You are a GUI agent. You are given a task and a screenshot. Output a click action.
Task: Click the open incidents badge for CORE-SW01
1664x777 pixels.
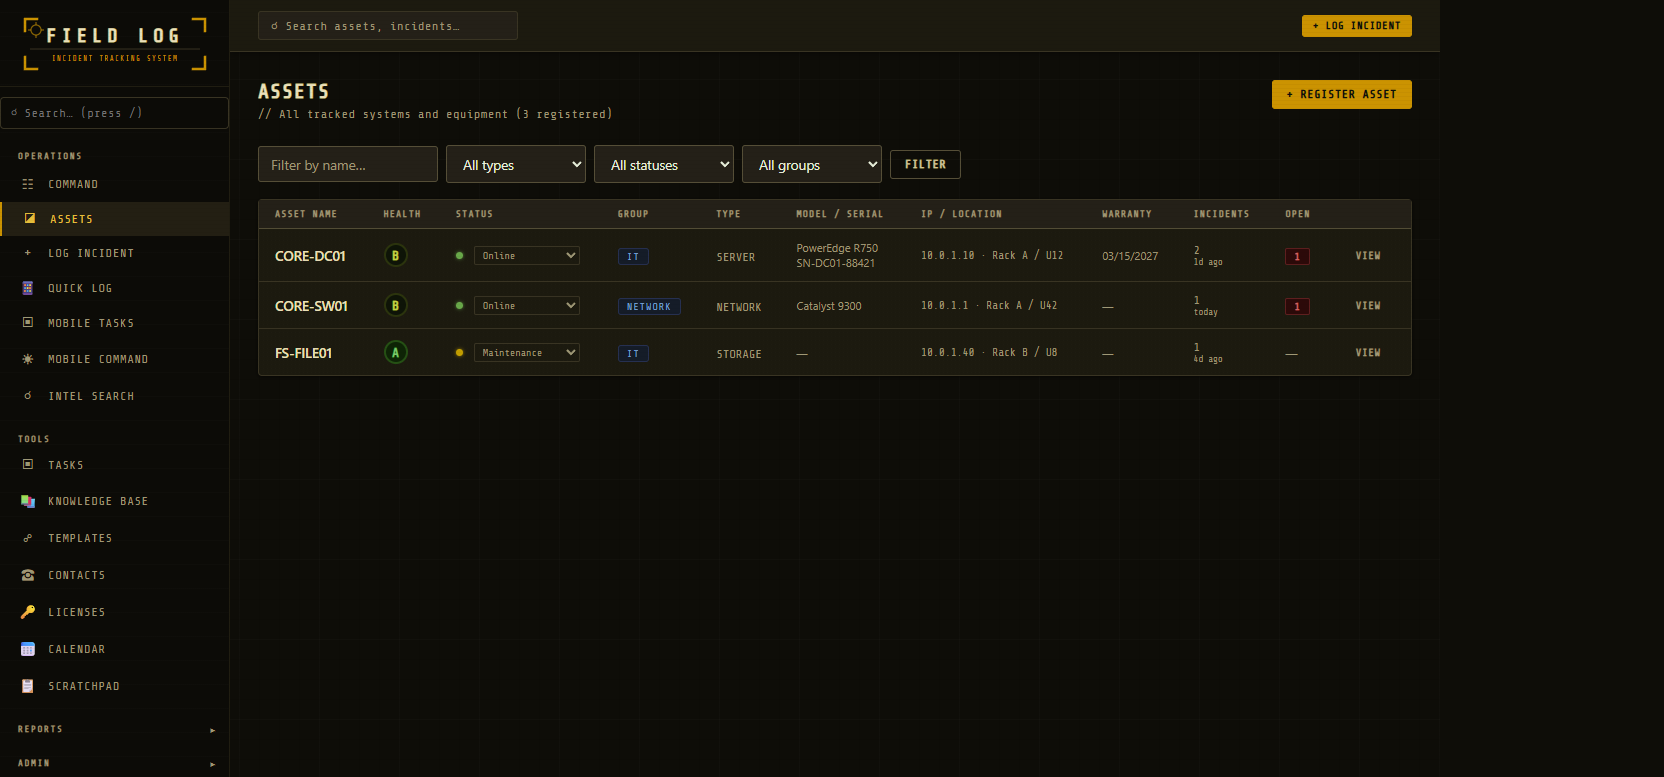click(1297, 307)
